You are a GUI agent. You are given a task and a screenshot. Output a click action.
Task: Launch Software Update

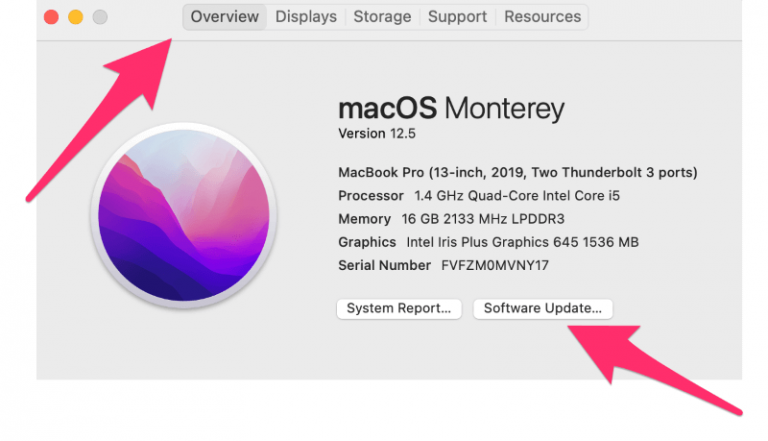coord(542,309)
